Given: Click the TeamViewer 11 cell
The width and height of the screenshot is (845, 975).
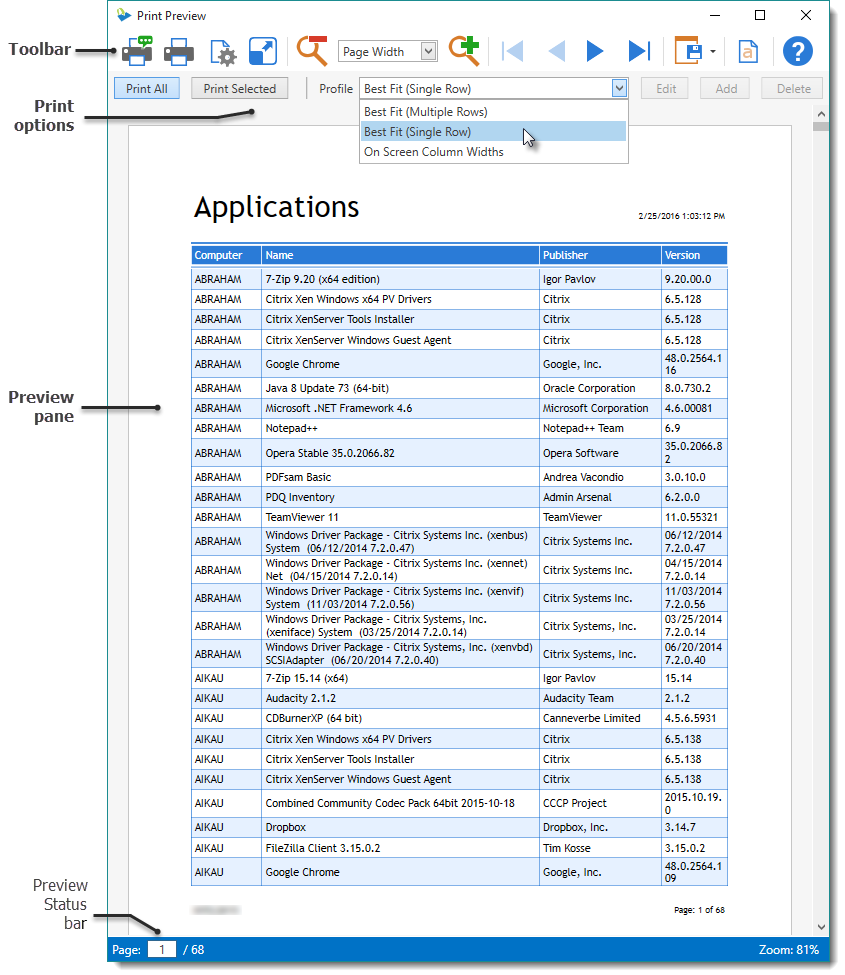Looking at the screenshot, I should click(x=400, y=517).
